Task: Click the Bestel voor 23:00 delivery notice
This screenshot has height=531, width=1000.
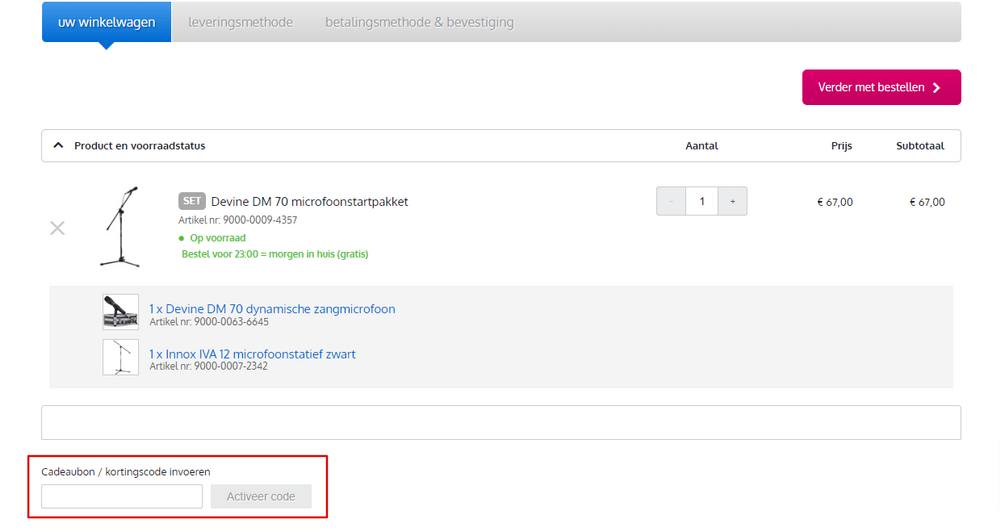Action: [x=275, y=254]
